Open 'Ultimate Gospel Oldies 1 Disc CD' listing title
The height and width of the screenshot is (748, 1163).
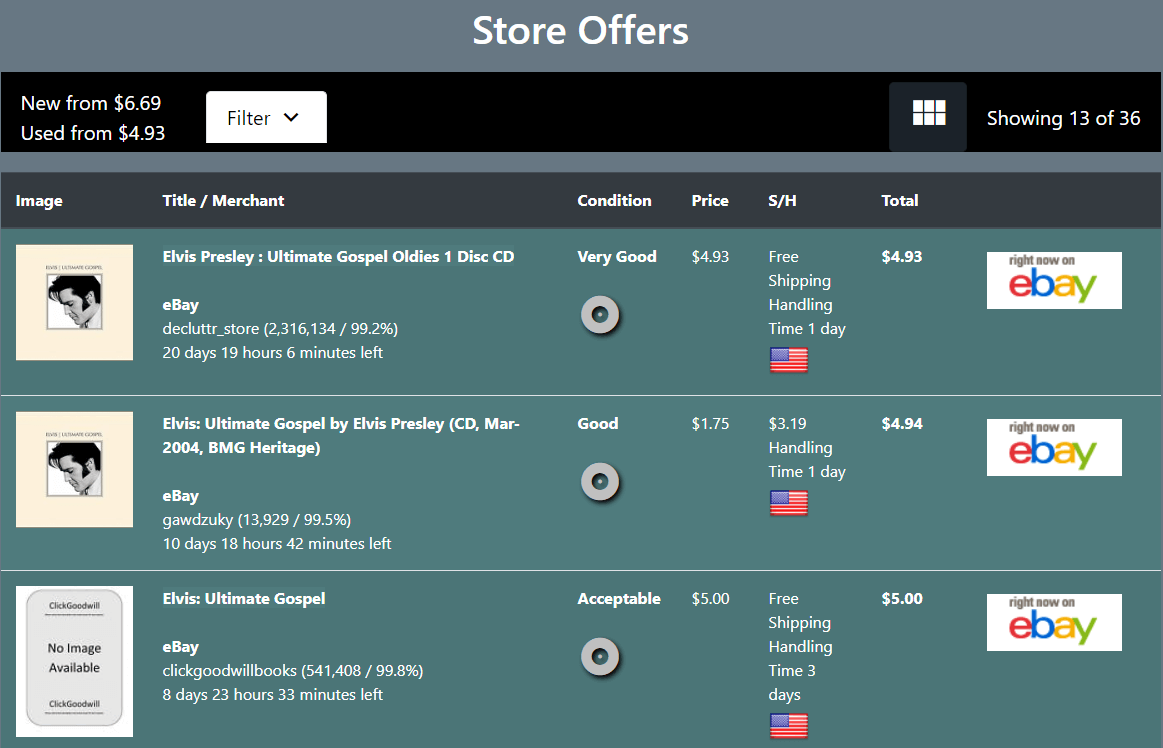[338, 257]
